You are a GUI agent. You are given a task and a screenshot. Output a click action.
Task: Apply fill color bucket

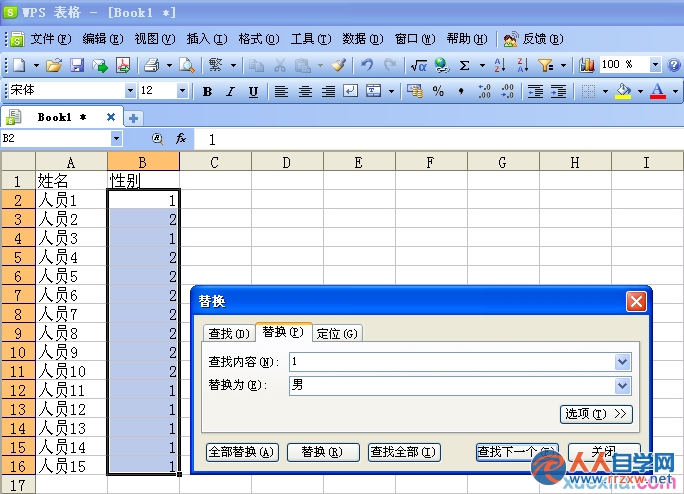(x=623, y=91)
